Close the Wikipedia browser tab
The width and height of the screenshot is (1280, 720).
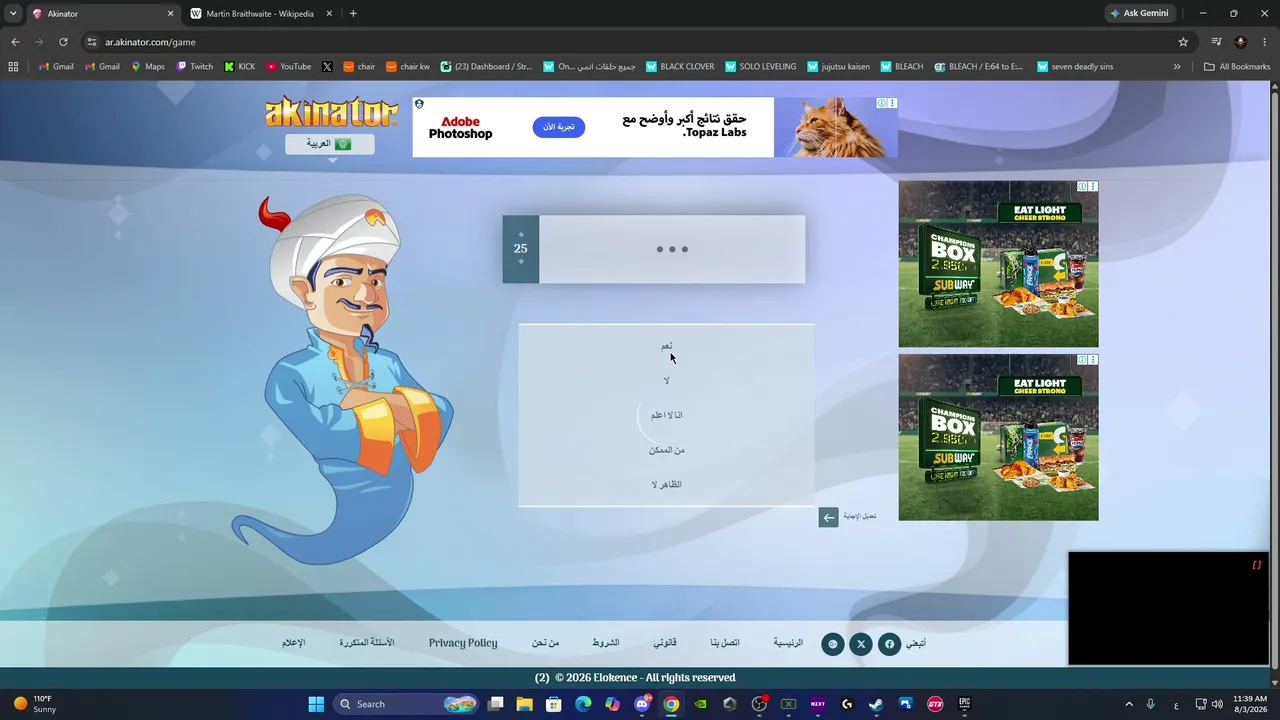tap(329, 14)
